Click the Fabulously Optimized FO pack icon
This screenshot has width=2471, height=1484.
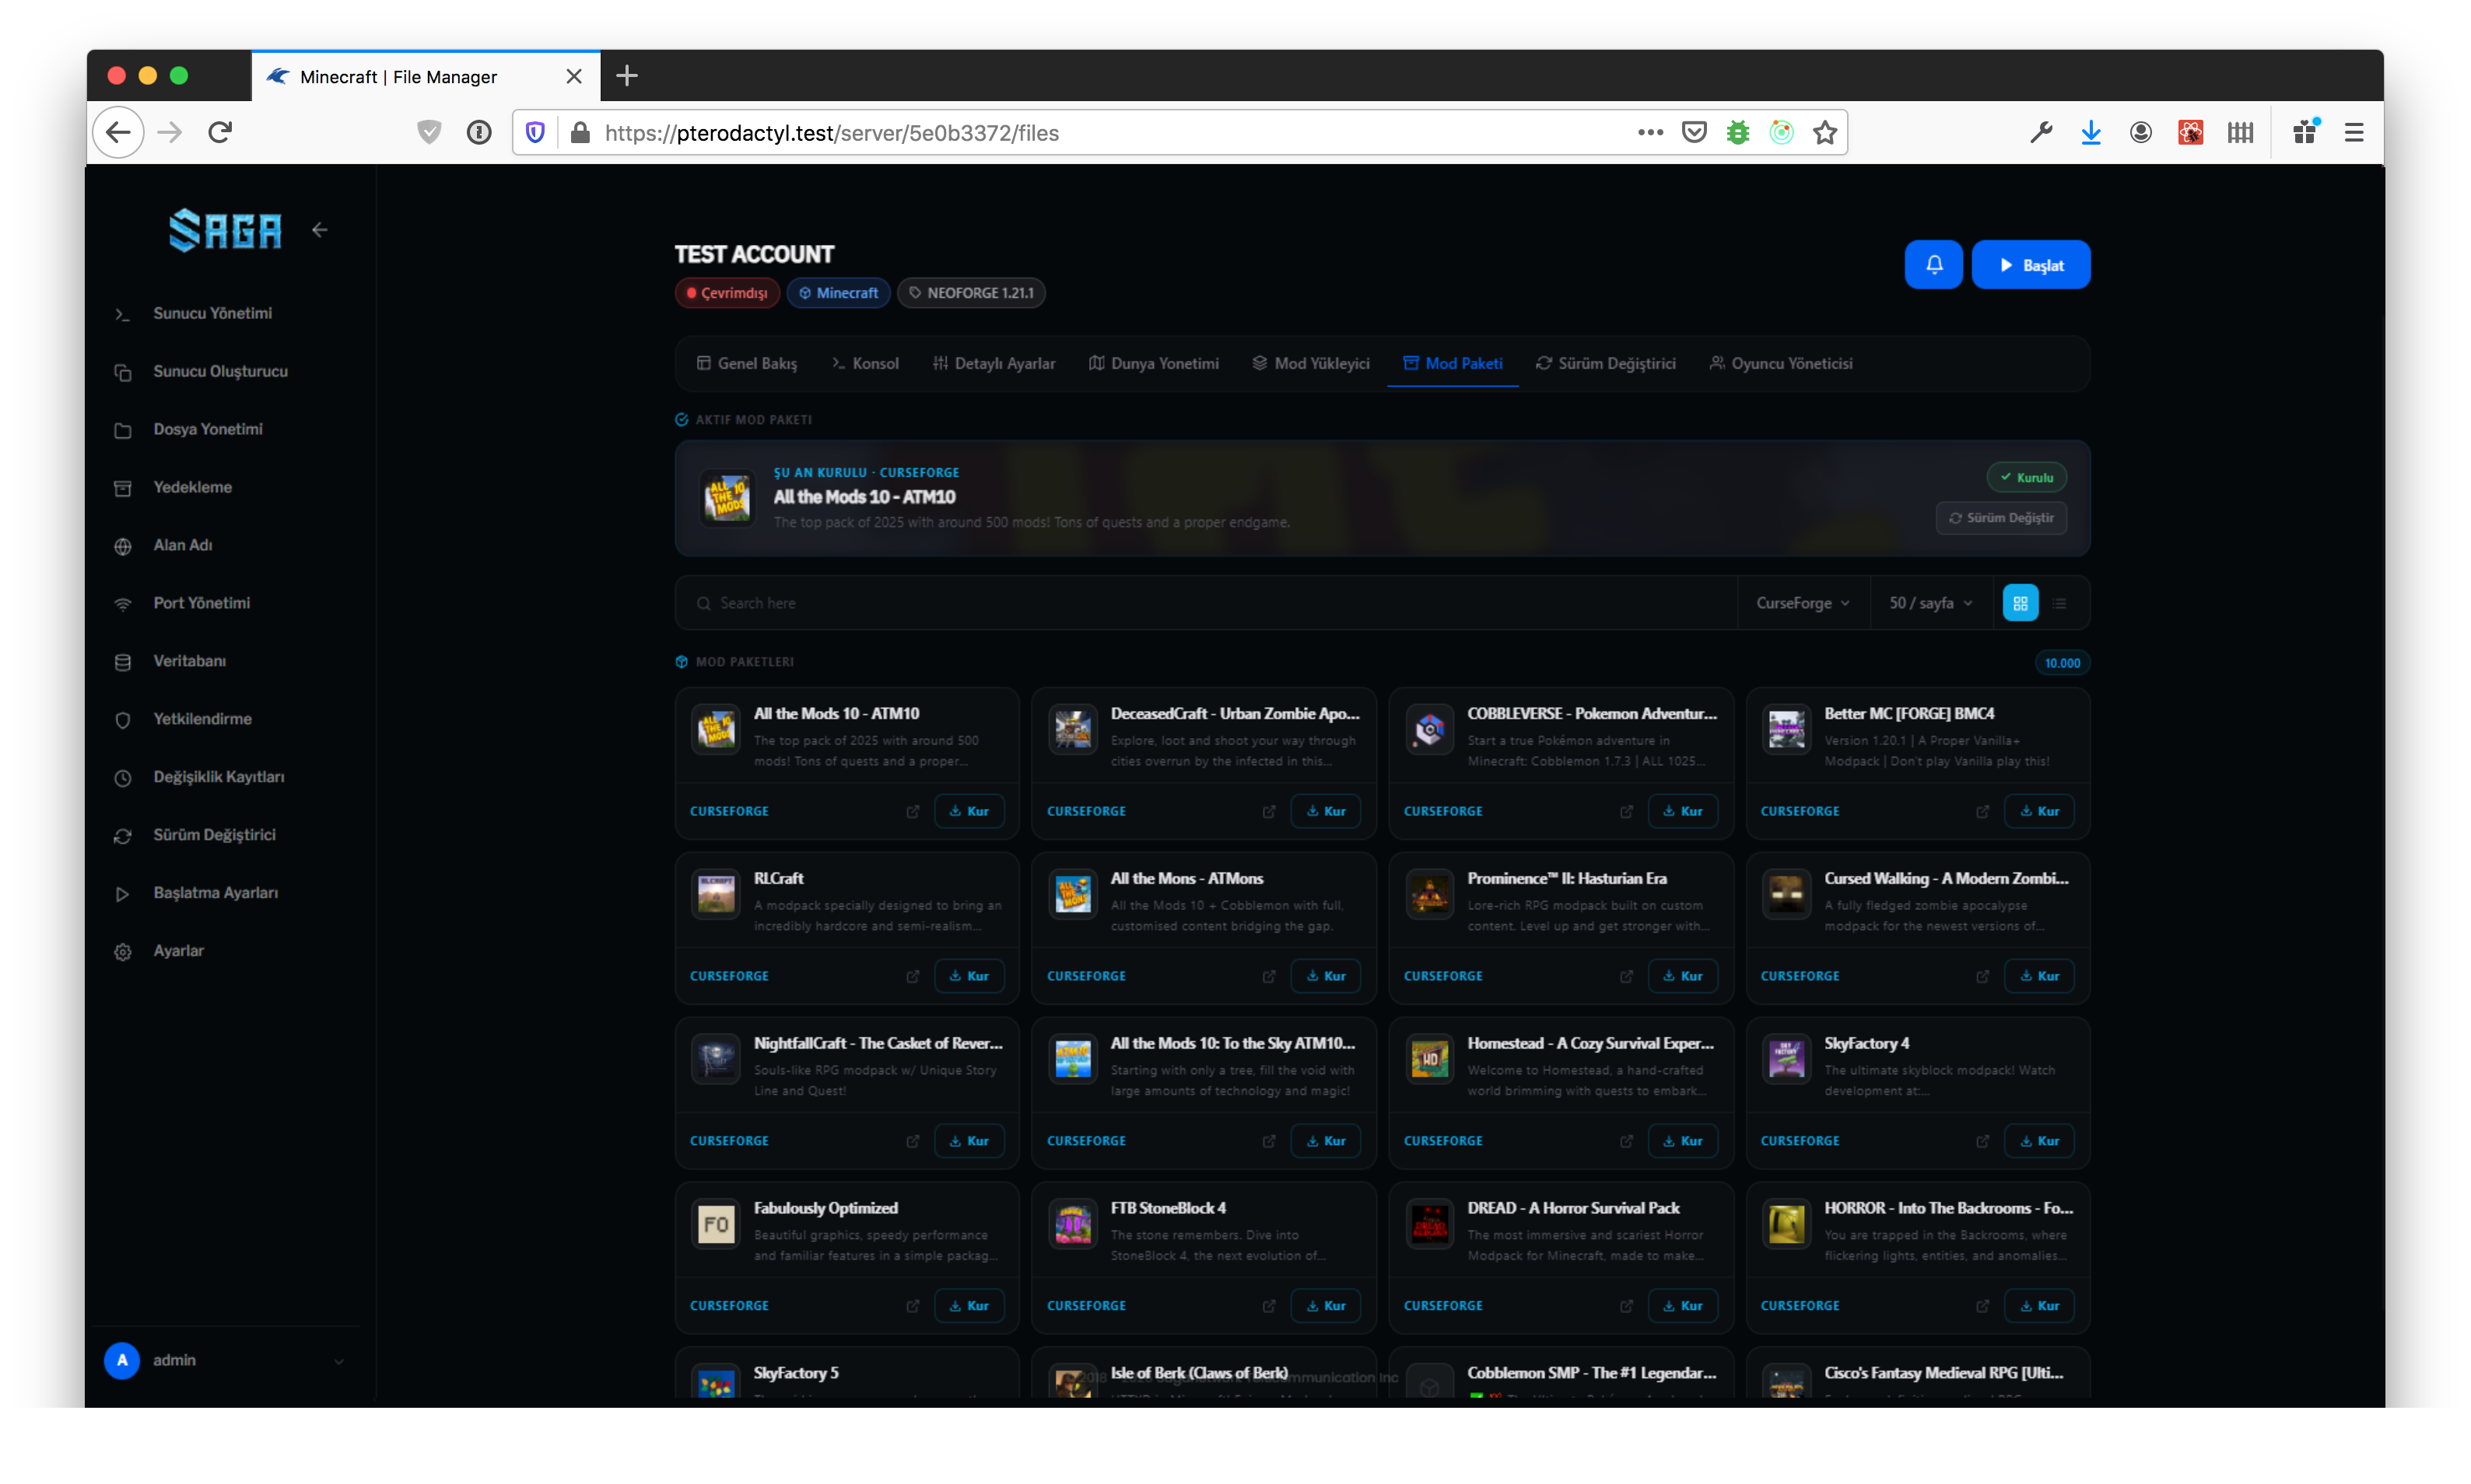point(716,1224)
